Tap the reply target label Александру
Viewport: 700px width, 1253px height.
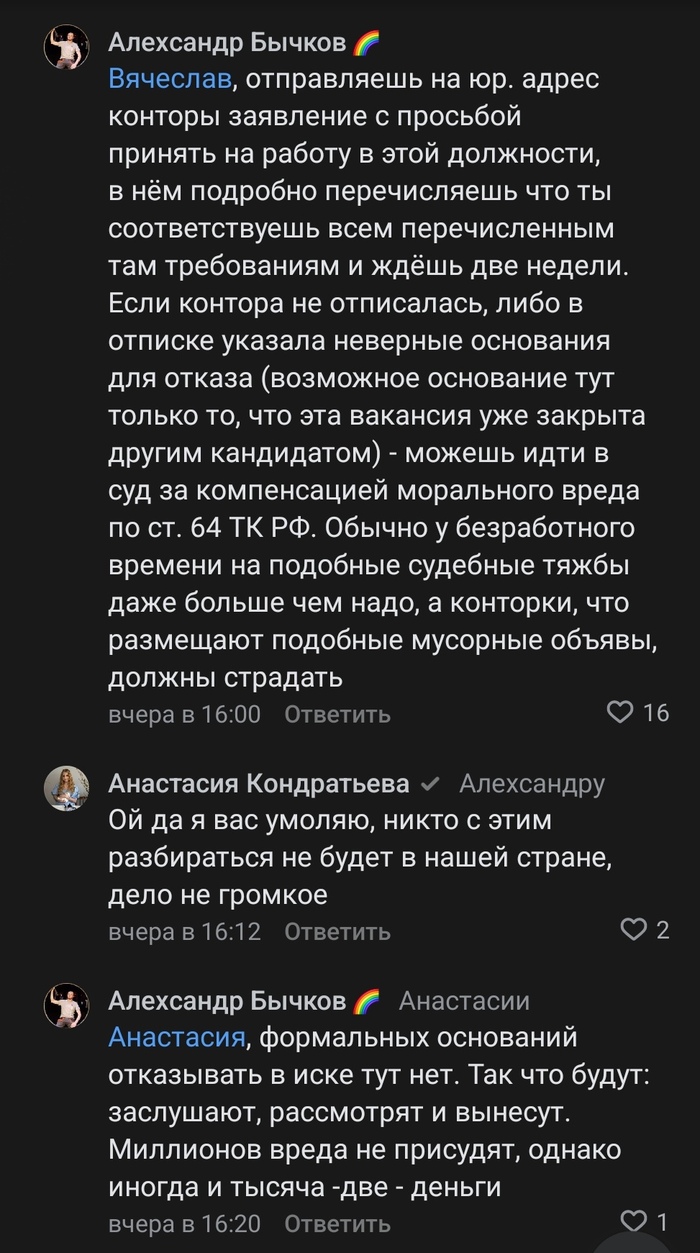tap(531, 783)
